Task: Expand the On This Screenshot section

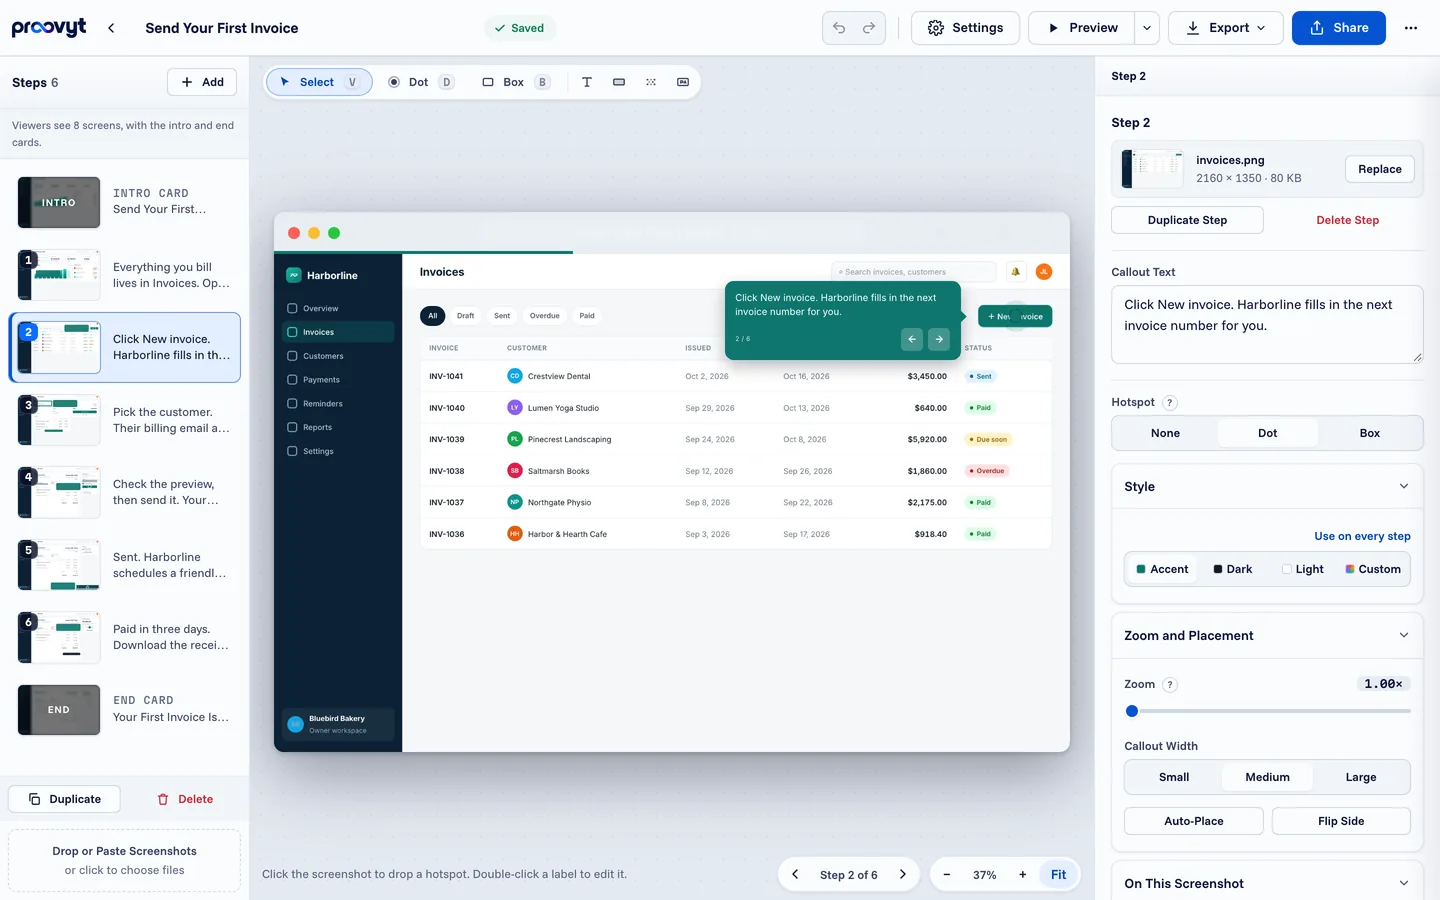Action: pyautogui.click(x=1403, y=883)
